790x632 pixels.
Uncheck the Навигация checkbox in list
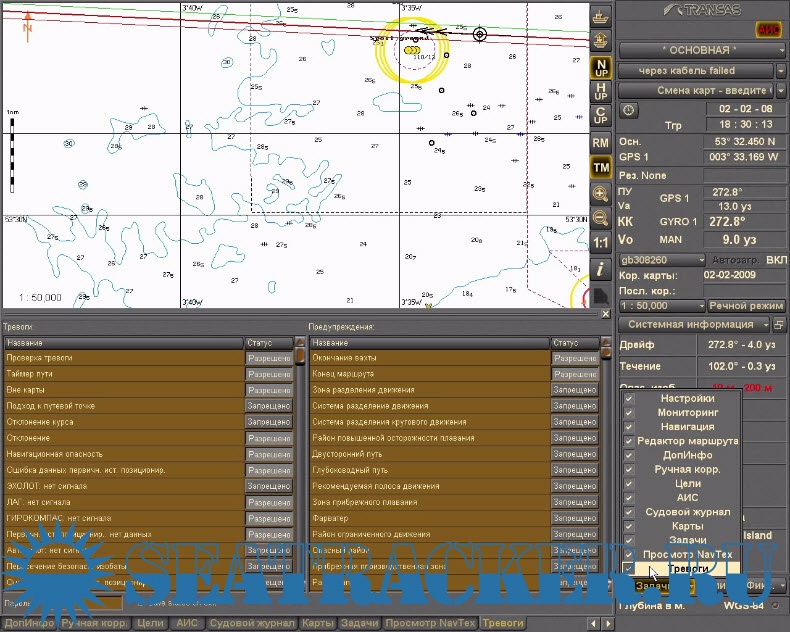[x=630, y=426]
